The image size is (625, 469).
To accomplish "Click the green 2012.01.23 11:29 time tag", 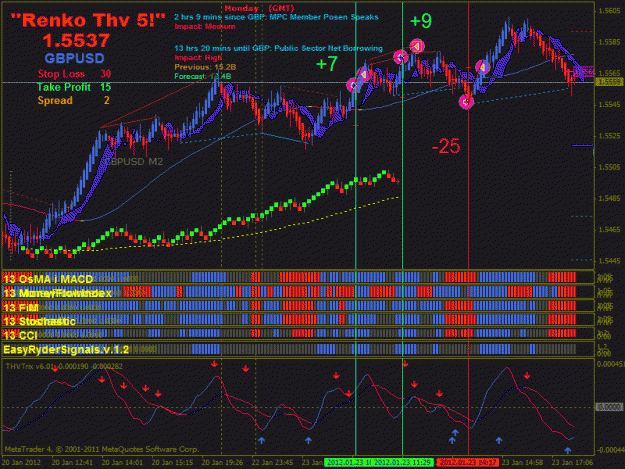I will [402, 463].
